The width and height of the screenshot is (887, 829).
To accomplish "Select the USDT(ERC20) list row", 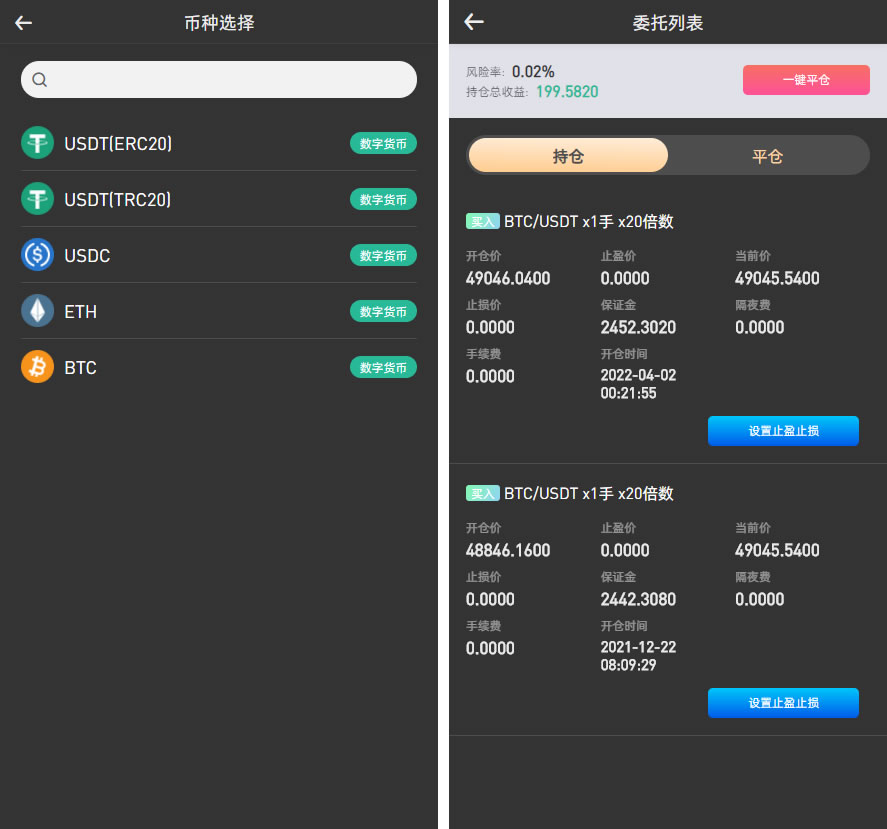I will click(218, 143).
